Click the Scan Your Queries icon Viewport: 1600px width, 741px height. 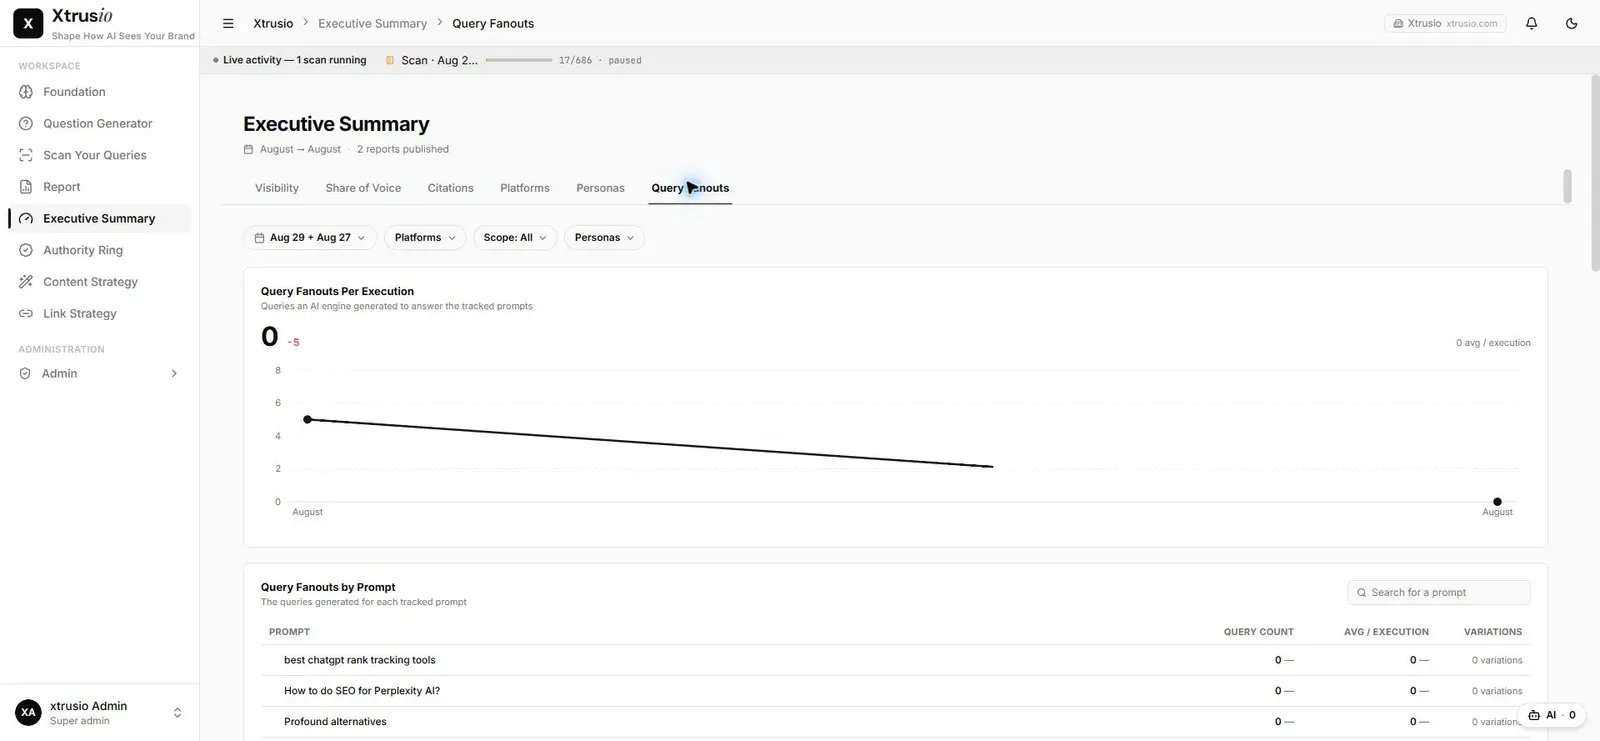26,155
